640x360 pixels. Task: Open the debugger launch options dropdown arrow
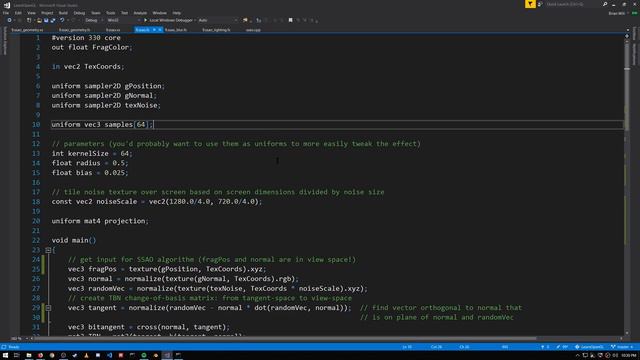click(x=195, y=20)
